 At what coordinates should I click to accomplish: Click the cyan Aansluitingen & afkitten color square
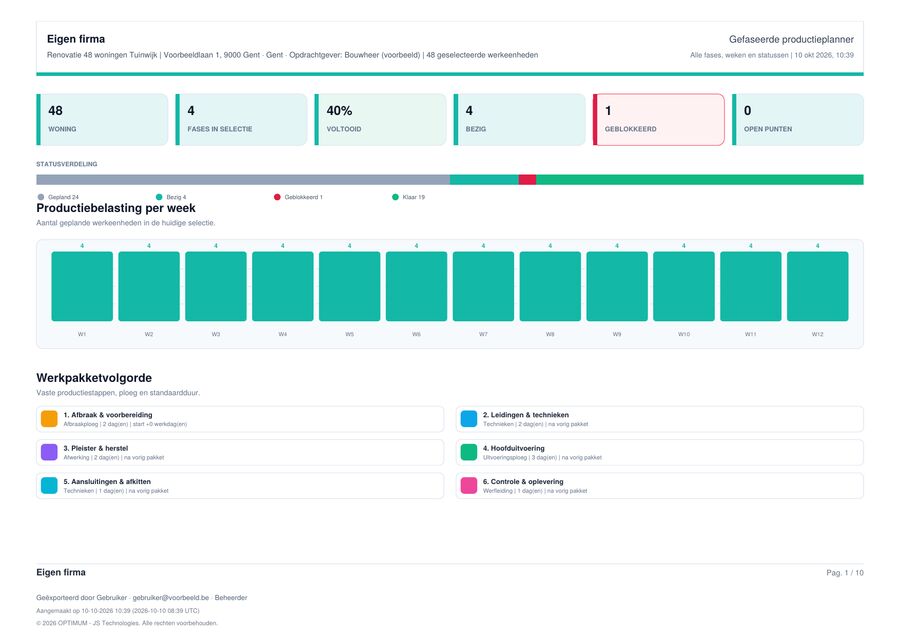(x=49, y=485)
